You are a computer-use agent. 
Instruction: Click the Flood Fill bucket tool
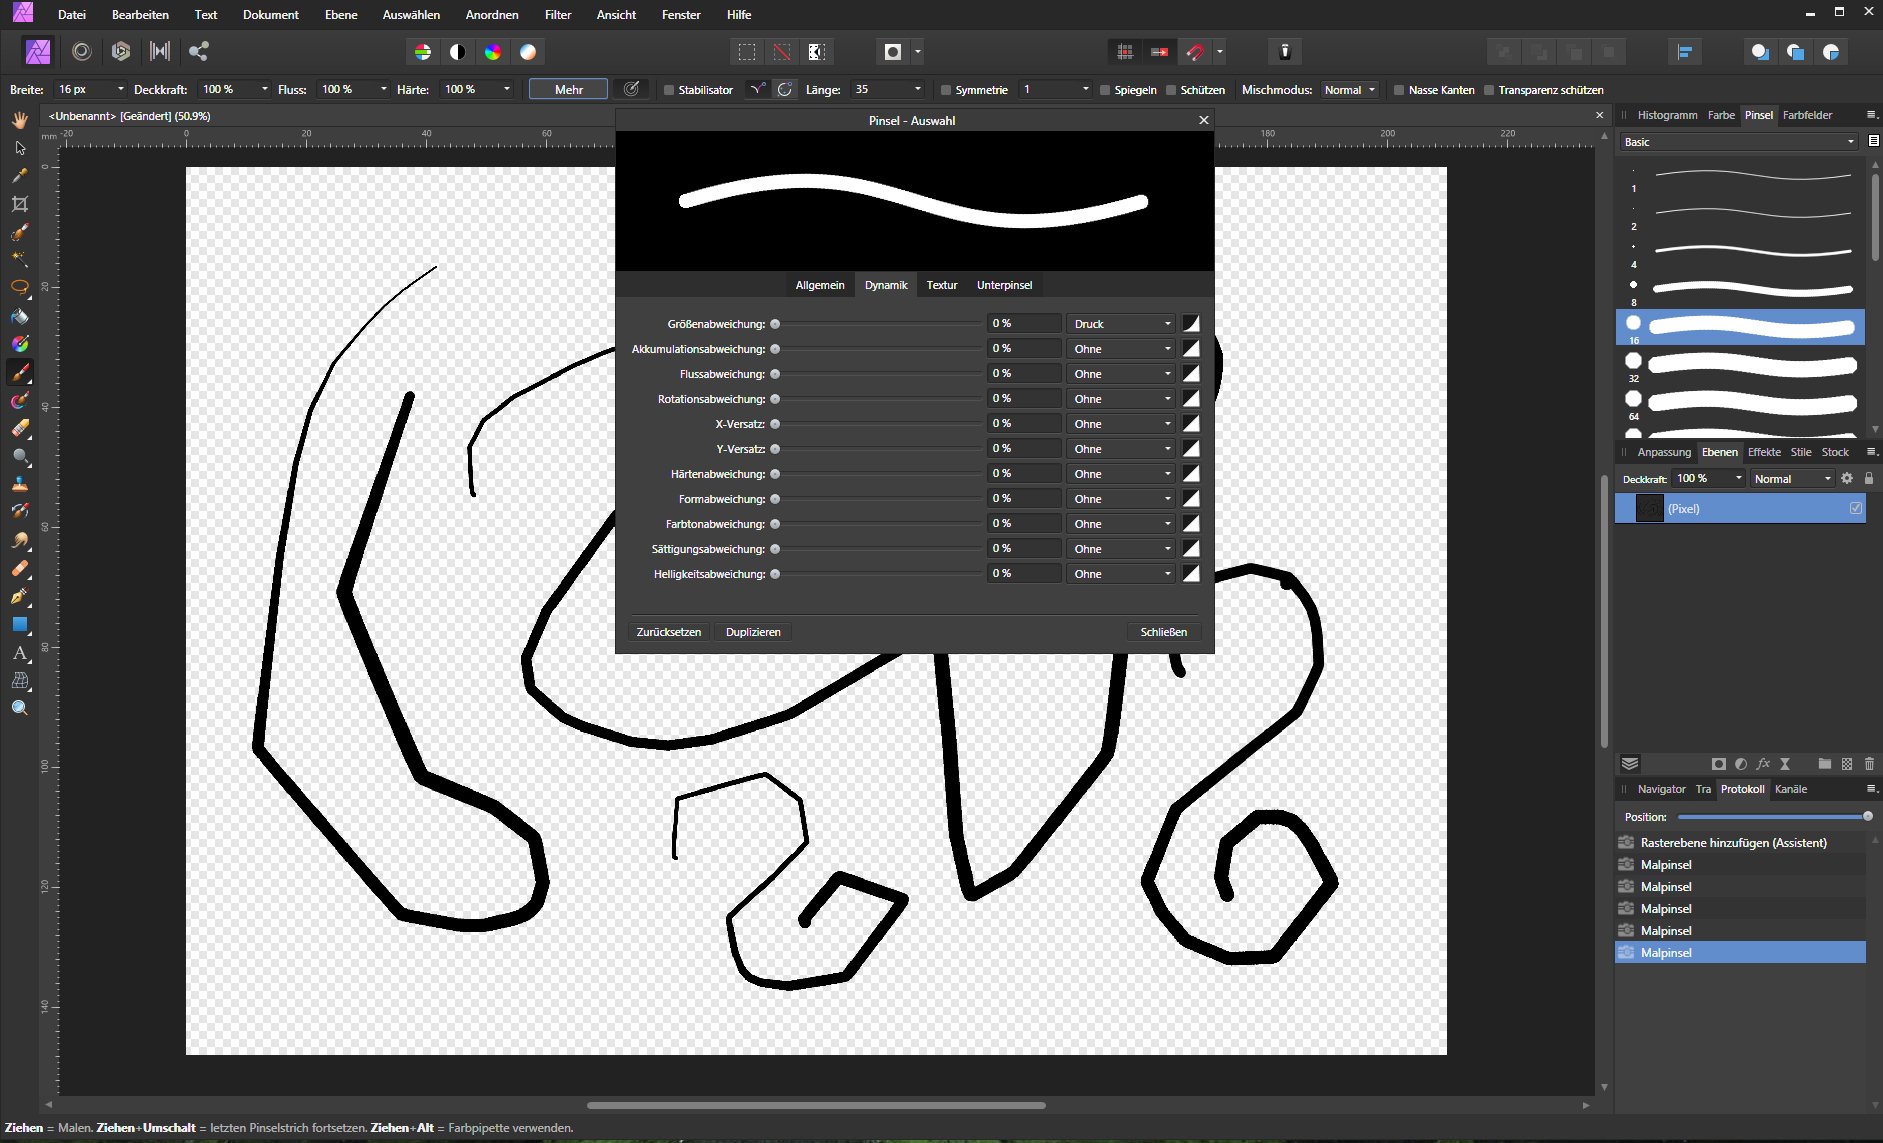(x=20, y=316)
